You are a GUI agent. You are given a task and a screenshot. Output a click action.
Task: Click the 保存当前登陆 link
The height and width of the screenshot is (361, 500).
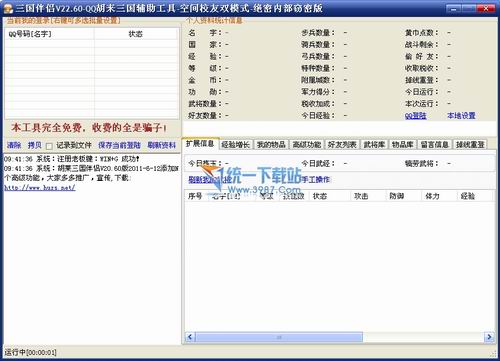119,145
